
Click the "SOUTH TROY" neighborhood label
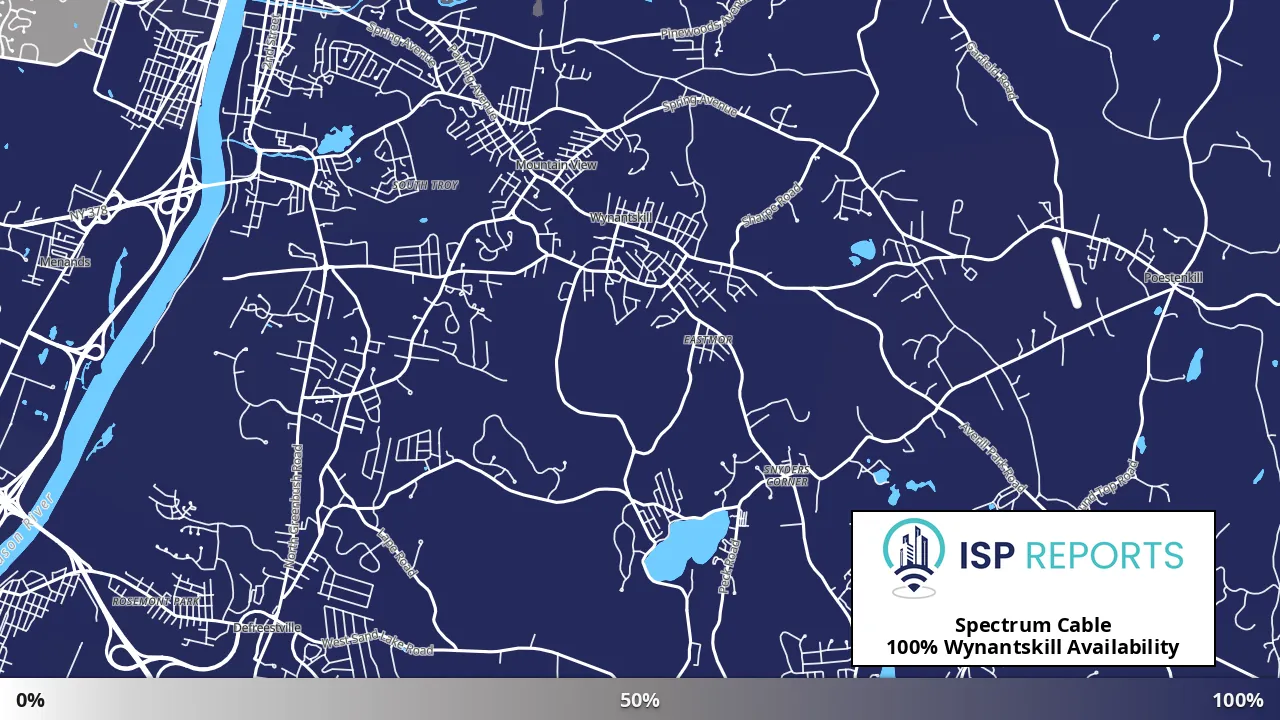[425, 185]
